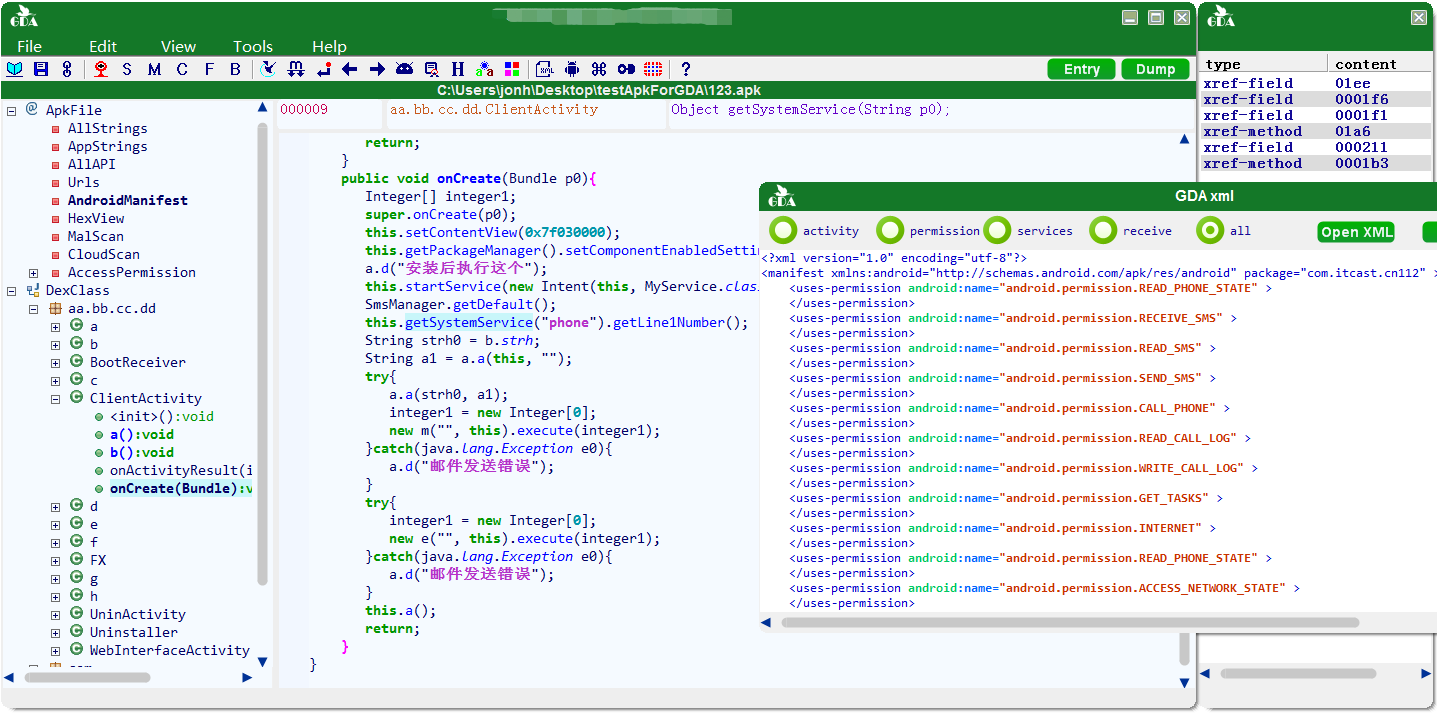Open the View menu
The height and width of the screenshot is (713, 1437).
(178, 46)
